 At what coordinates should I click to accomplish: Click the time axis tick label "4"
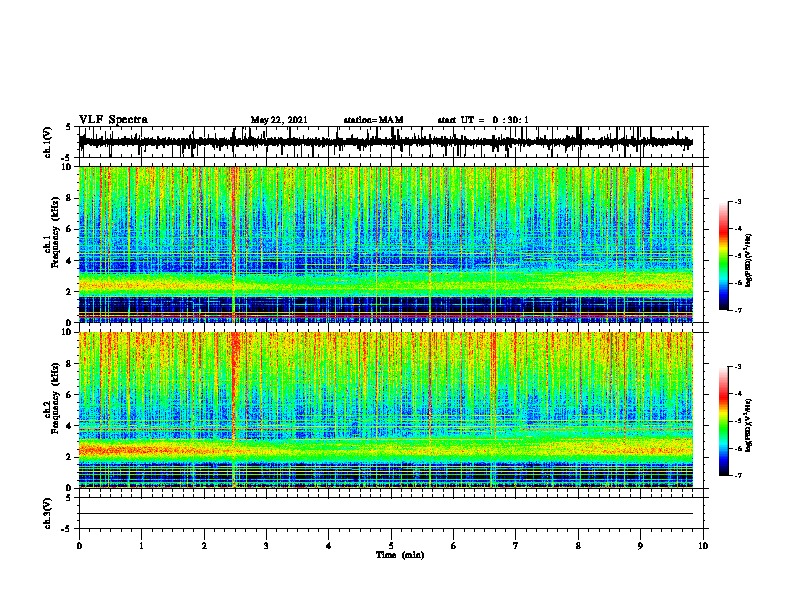329,546
